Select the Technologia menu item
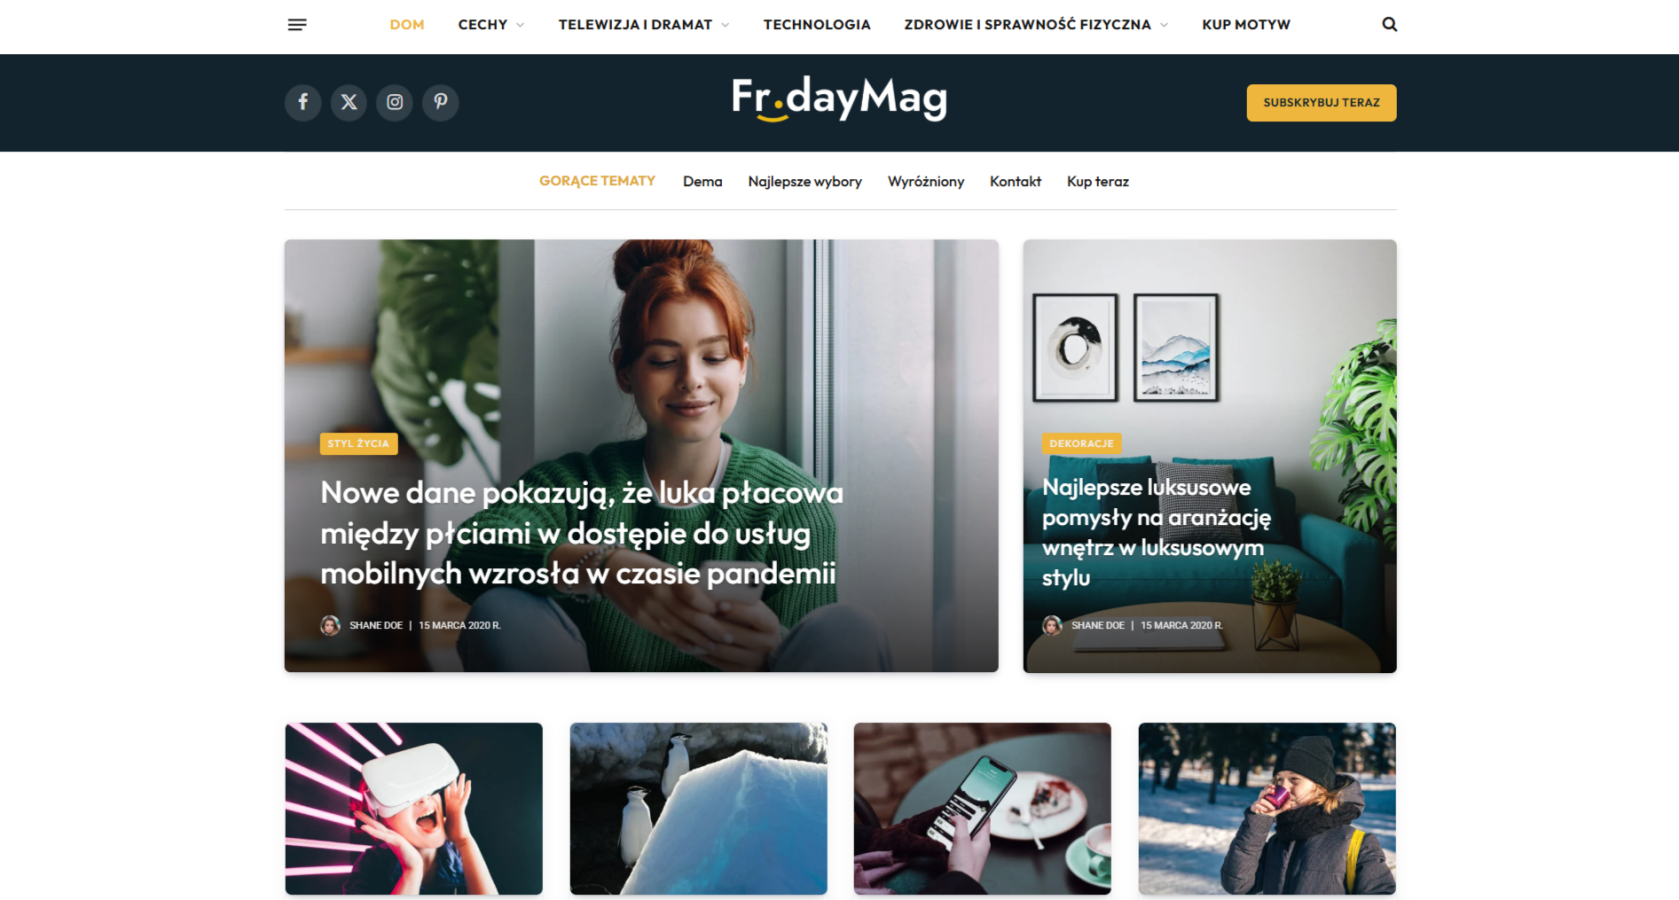The image size is (1679, 900). click(x=817, y=25)
